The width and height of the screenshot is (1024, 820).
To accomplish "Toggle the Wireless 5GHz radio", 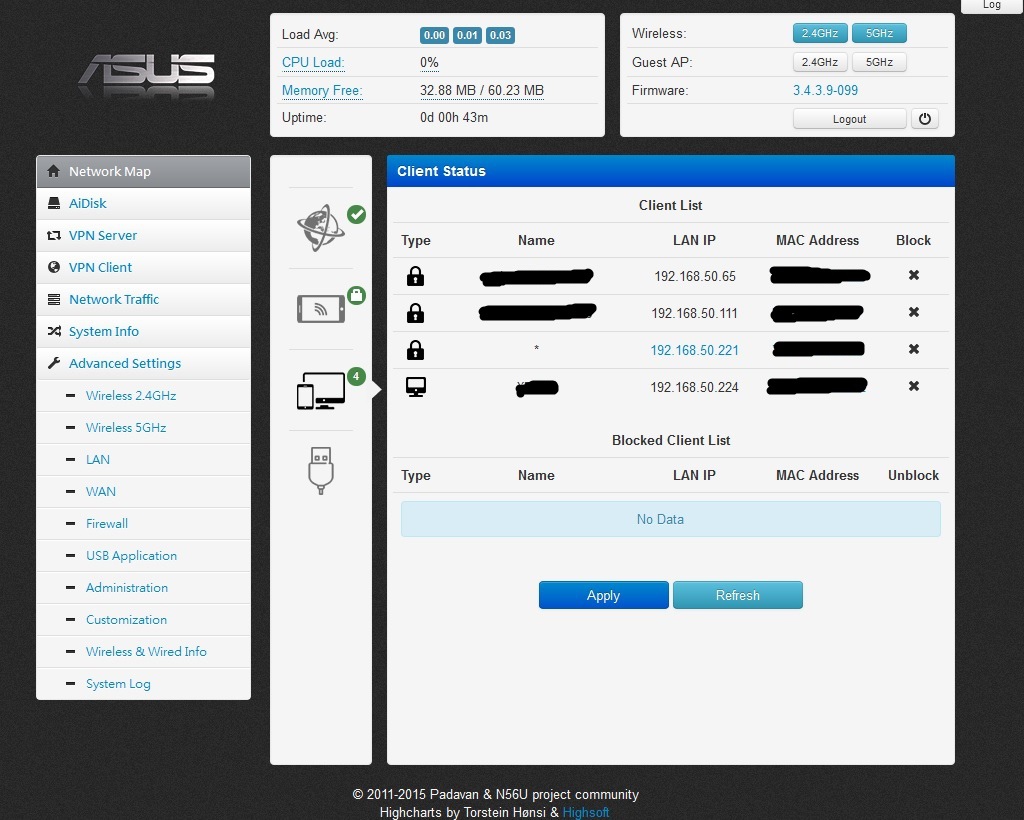I will tap(879, 33).
